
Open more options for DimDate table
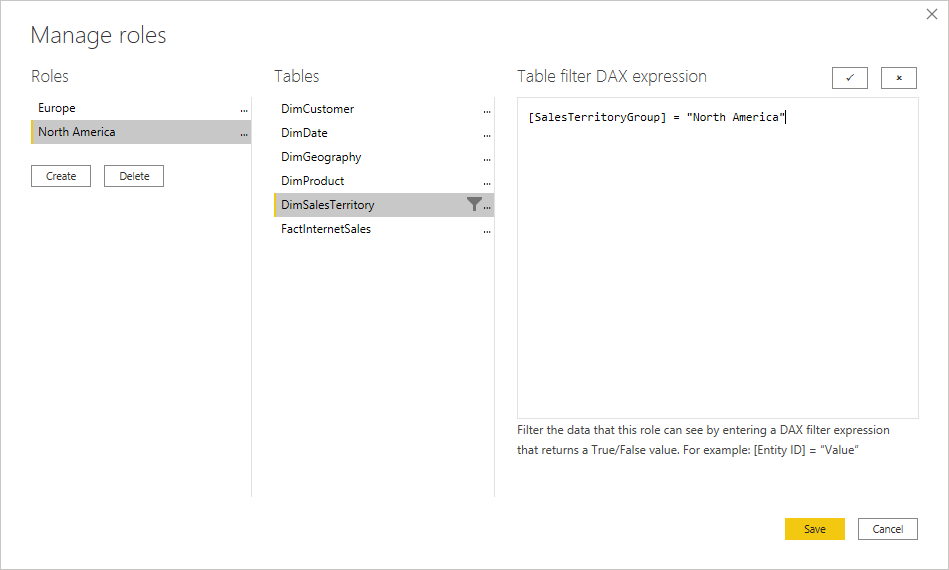[487, 134]
